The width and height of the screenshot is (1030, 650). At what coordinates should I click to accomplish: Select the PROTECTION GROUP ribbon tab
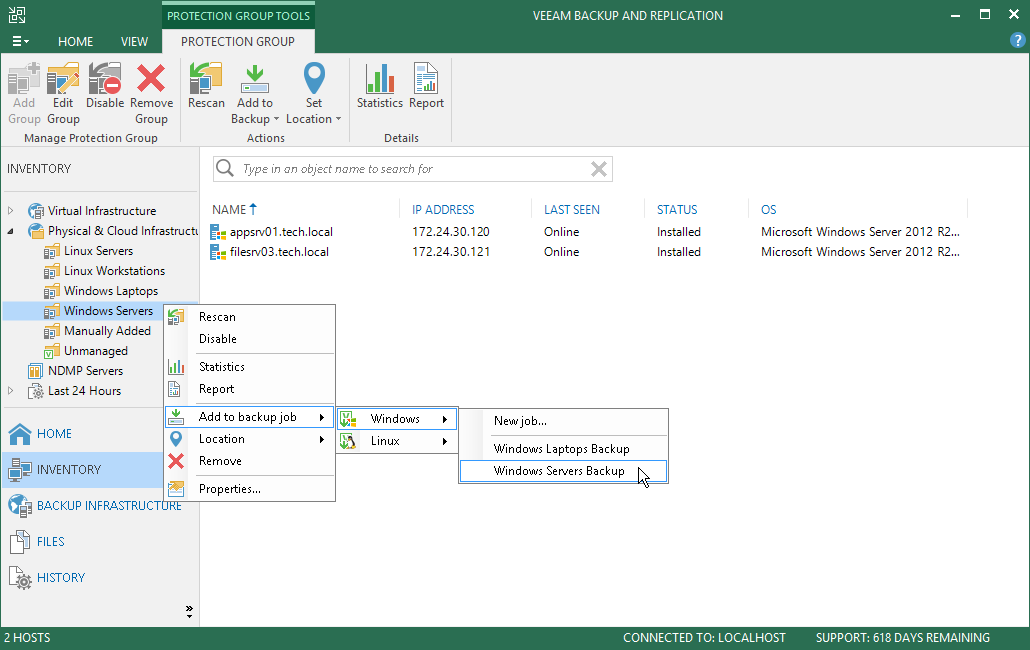[238, 41]
